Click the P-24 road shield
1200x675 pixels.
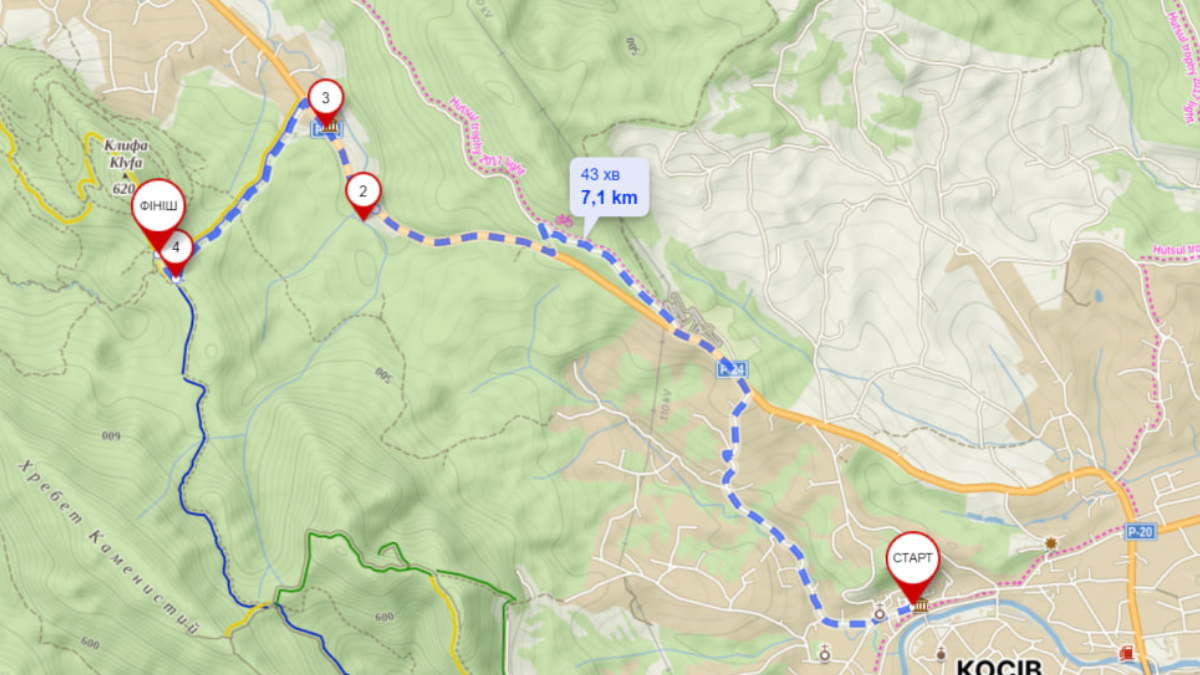(x=732, y=369)
